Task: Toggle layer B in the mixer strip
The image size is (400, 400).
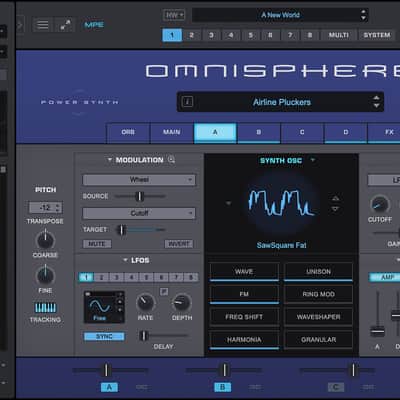Action: [222, 387]
